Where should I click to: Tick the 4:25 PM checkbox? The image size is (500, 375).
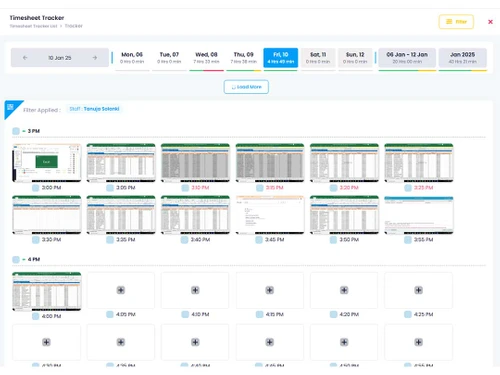pyautogui.click(x=408, y=314)
